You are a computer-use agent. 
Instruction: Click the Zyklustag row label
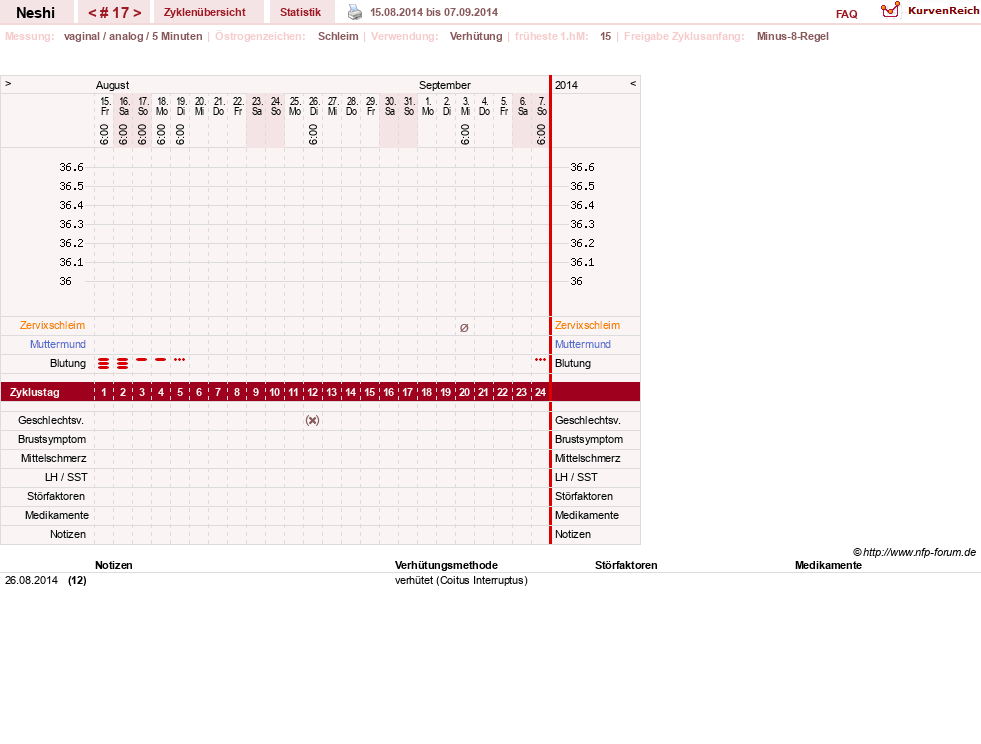point(34,392)
